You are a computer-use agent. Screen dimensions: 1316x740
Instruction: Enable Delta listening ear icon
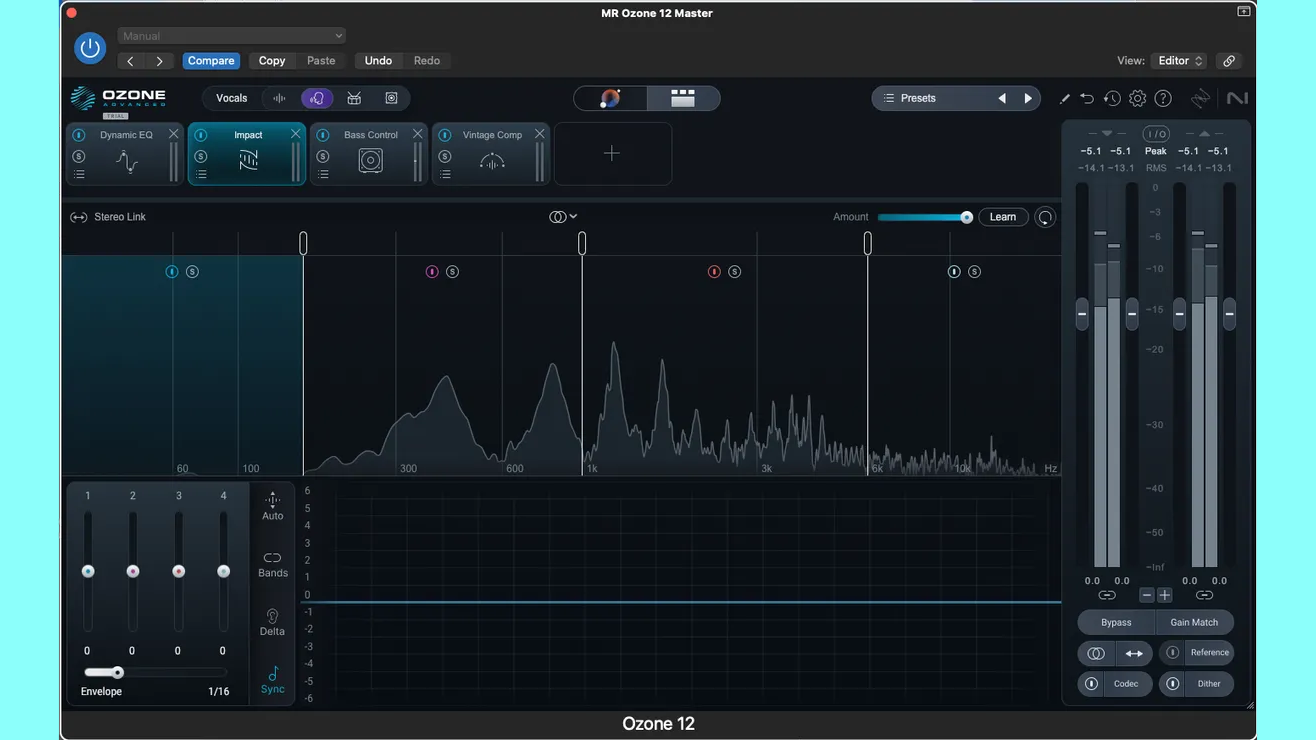click(x=272, y=616)
